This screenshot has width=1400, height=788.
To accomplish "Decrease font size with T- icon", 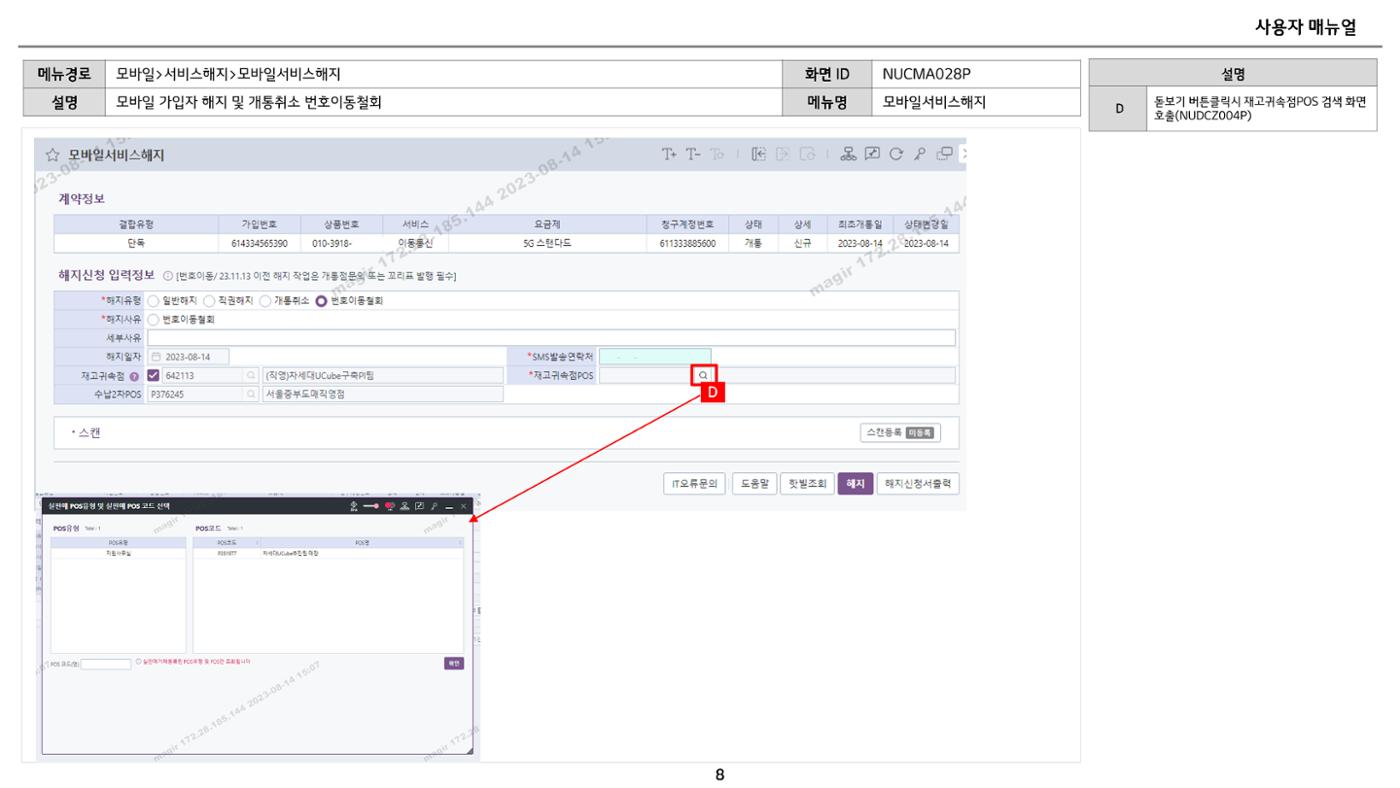I will tap(692, 154).
